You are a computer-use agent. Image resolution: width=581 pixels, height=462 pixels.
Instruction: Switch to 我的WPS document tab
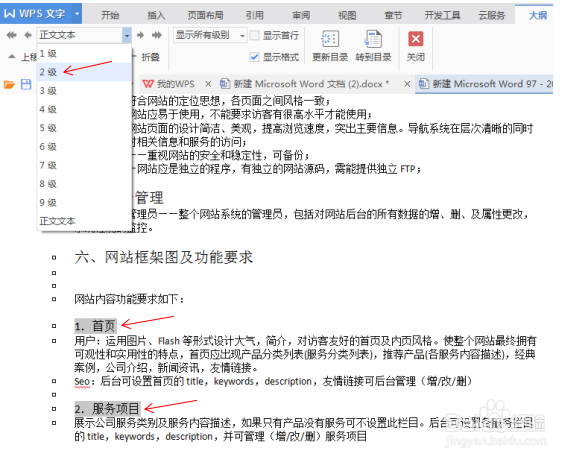pyautogui.click(x=169, y=84)
